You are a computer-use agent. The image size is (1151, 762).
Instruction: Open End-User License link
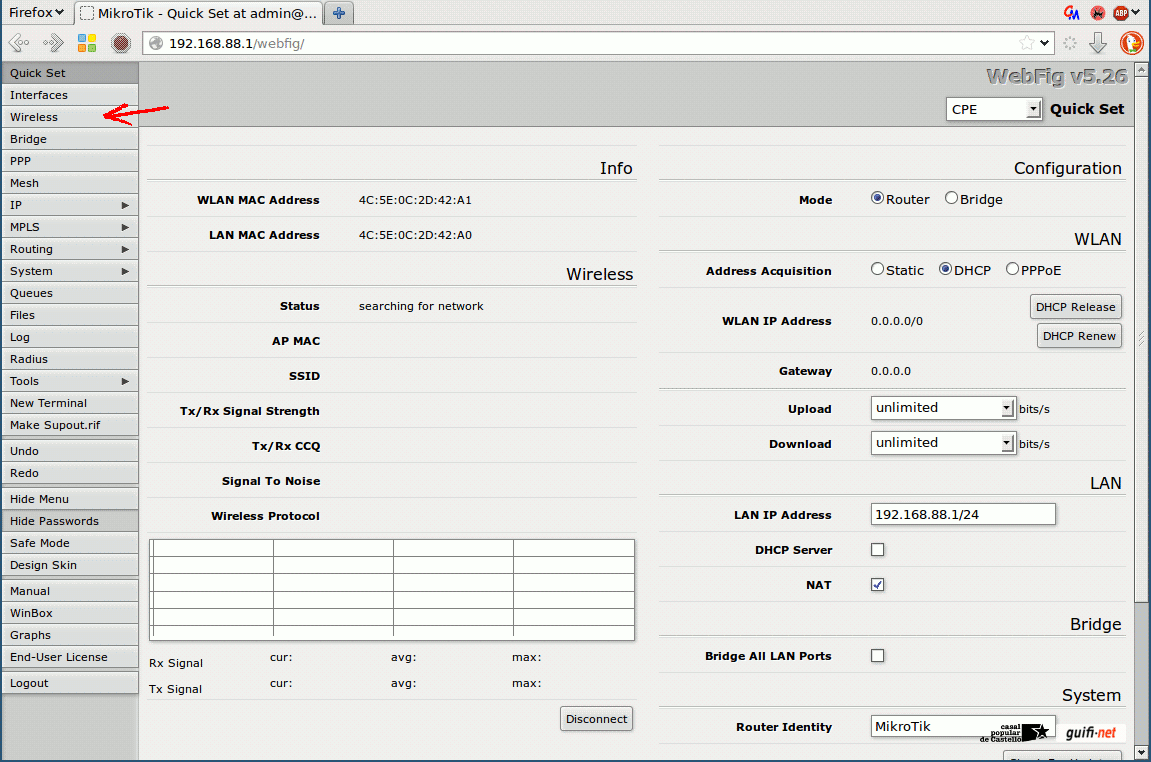(69, 656)
